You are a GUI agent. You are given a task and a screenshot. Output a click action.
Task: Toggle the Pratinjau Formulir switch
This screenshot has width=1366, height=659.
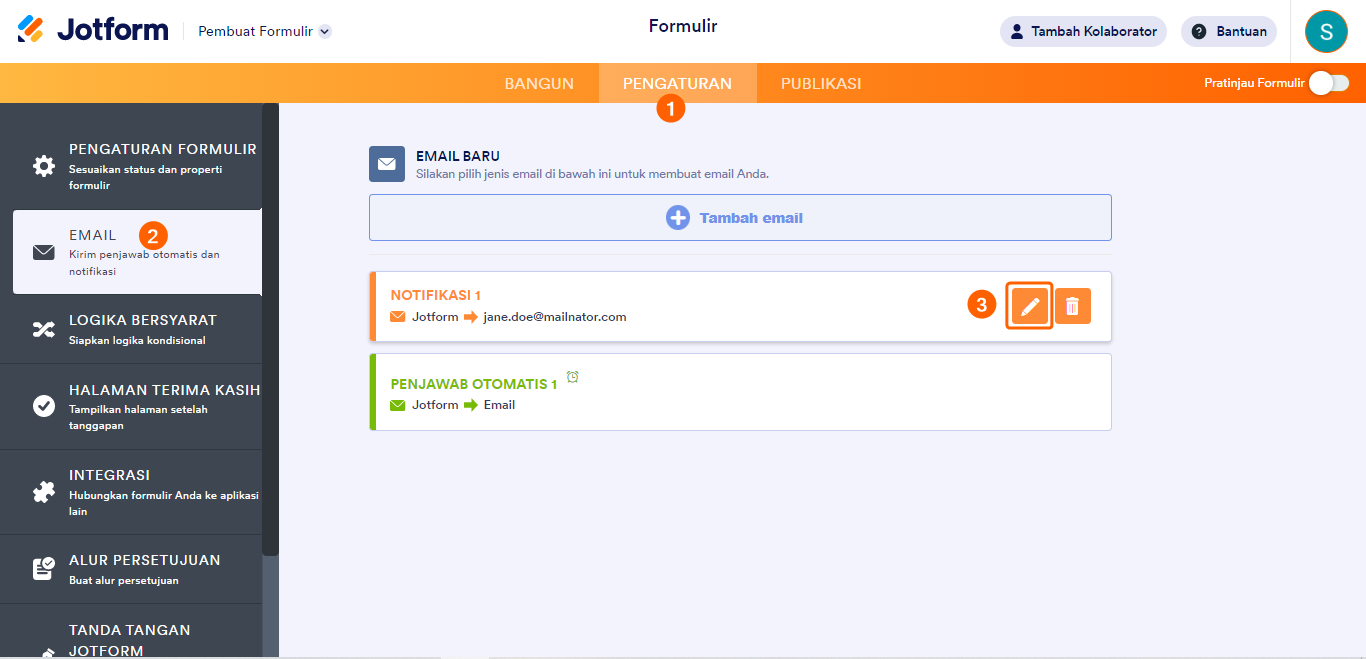pos(1329,83)
